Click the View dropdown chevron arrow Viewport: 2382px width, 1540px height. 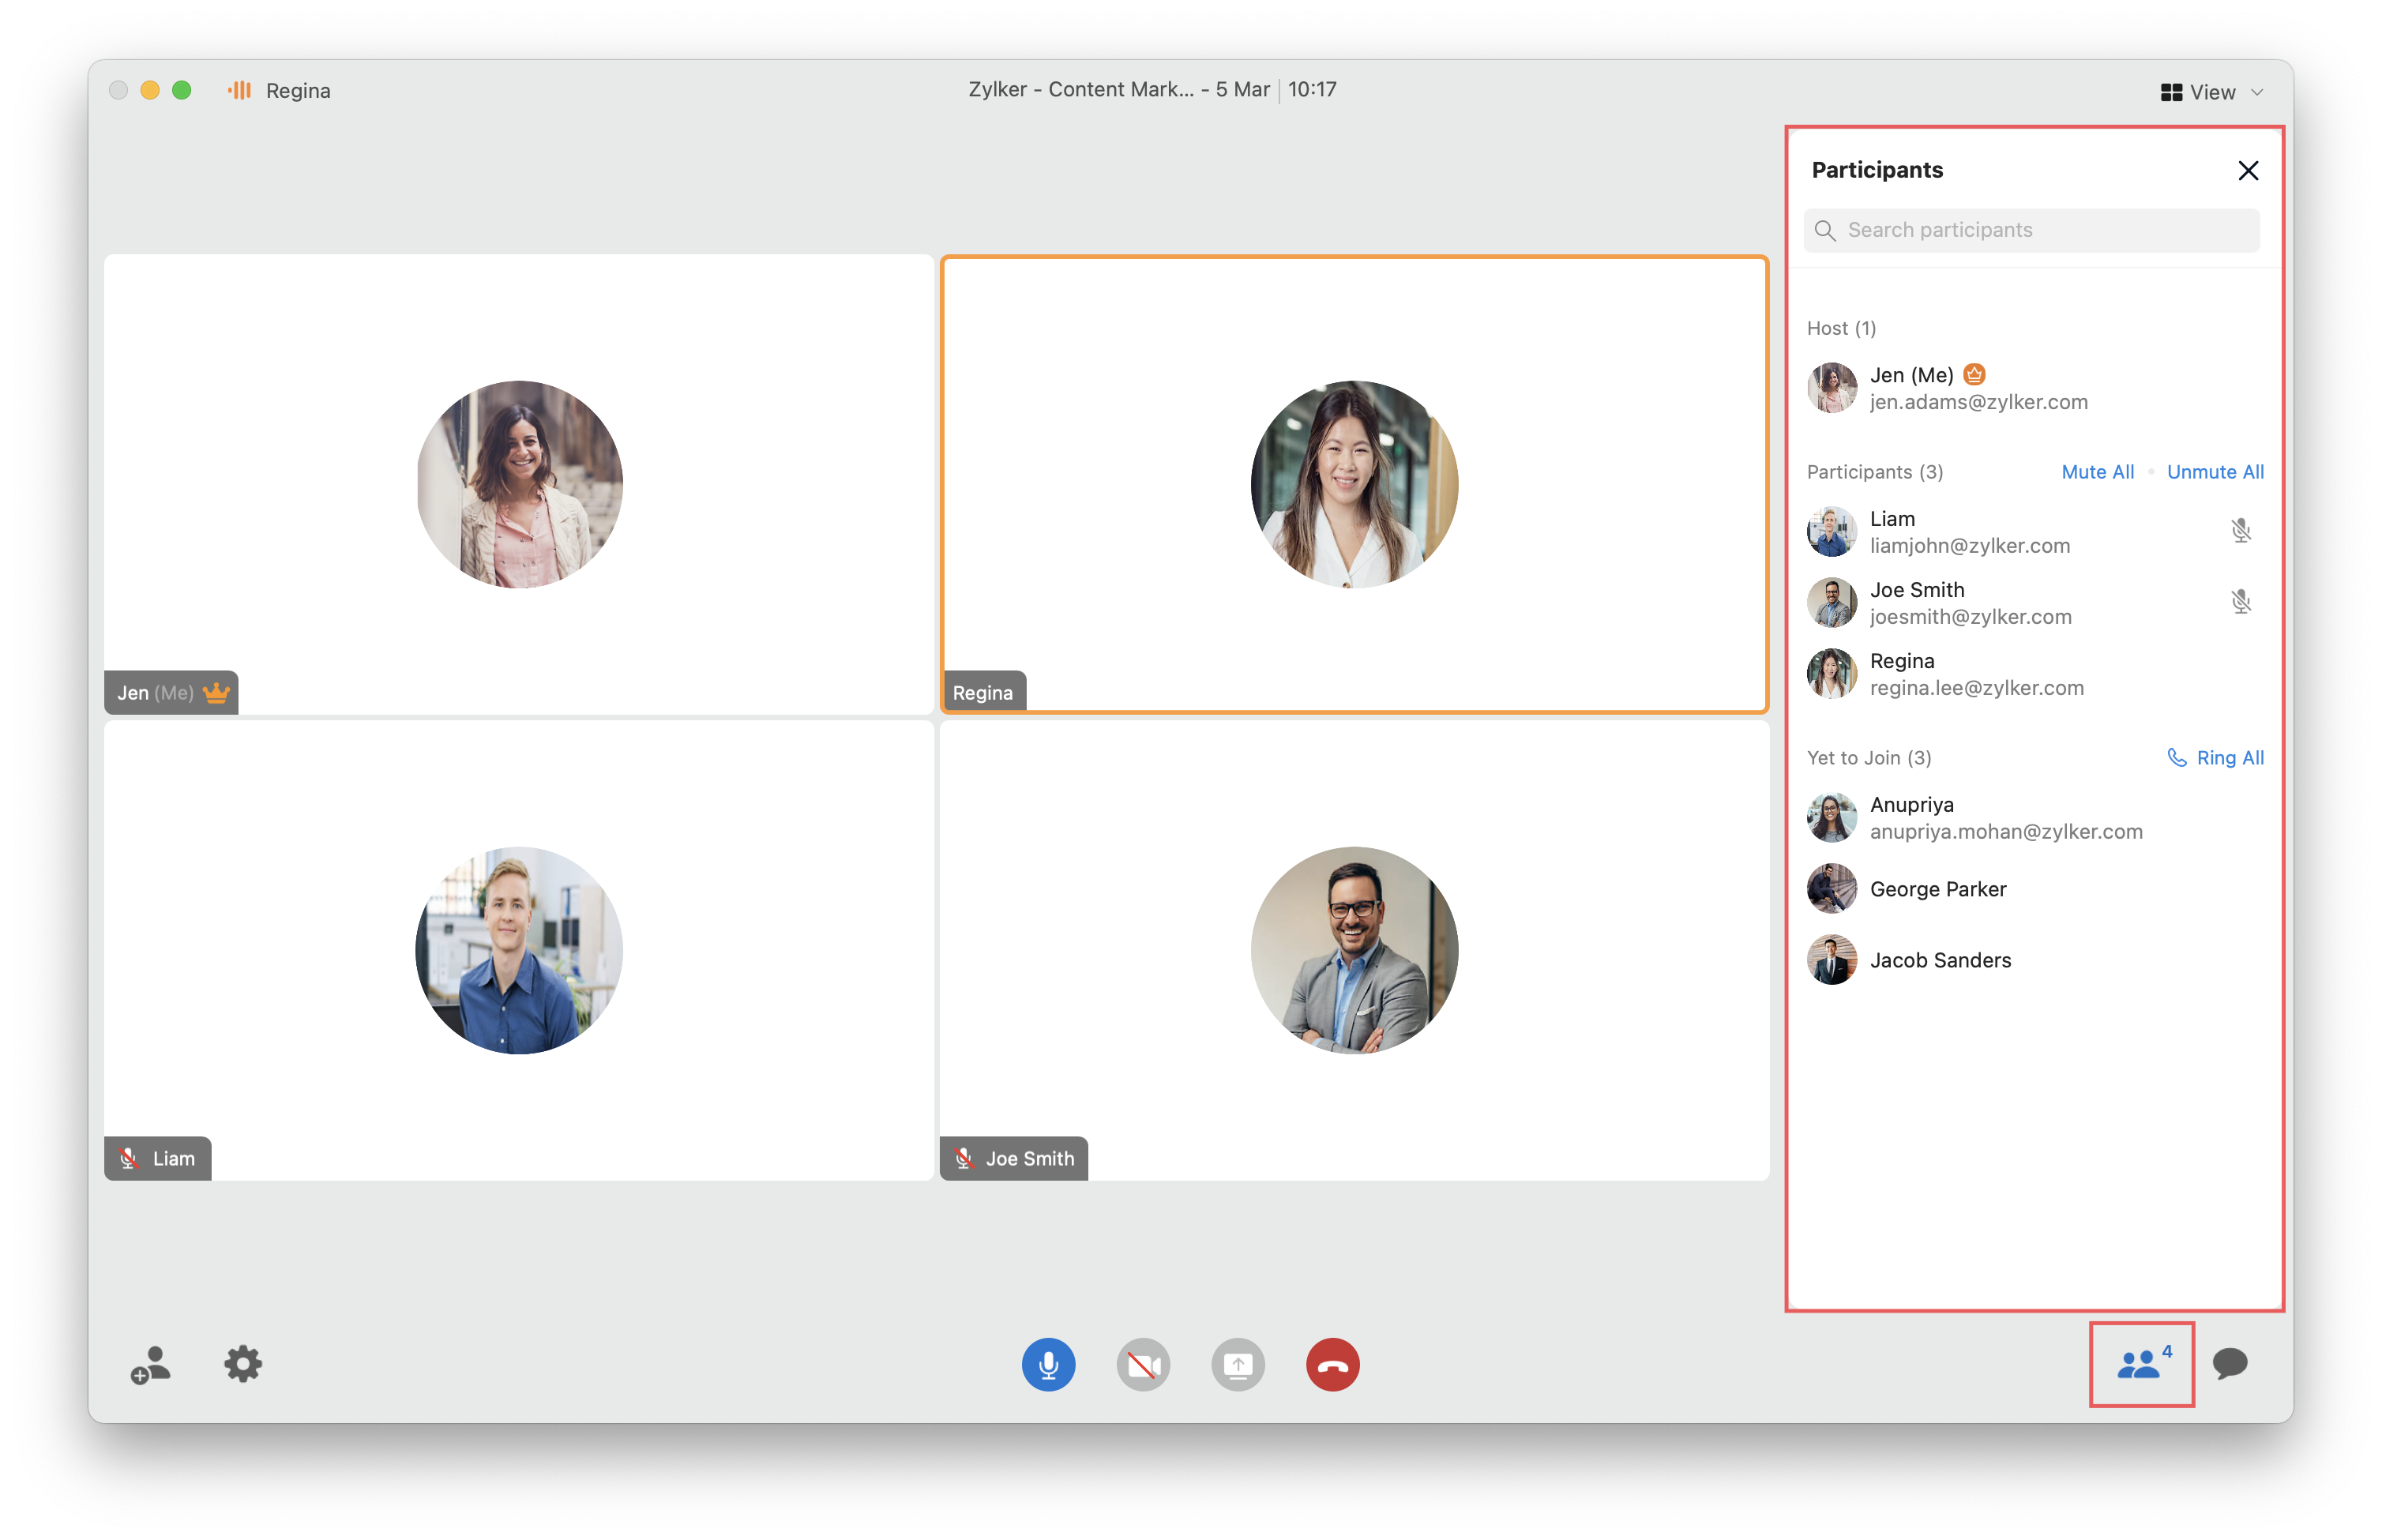click(x=2257, y=92)
